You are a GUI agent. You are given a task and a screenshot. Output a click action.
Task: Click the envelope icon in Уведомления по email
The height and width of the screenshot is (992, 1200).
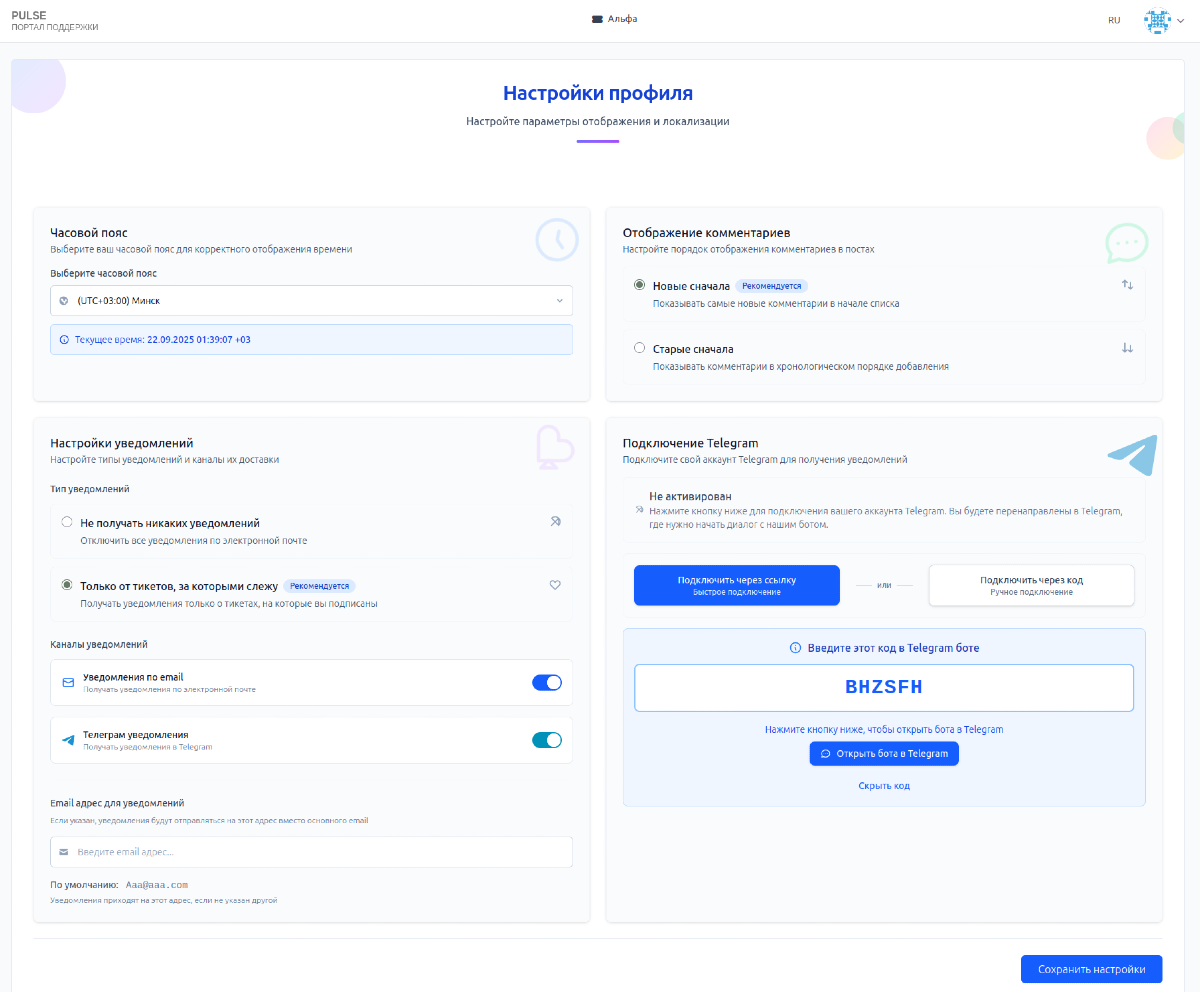(x=68, y=682)
